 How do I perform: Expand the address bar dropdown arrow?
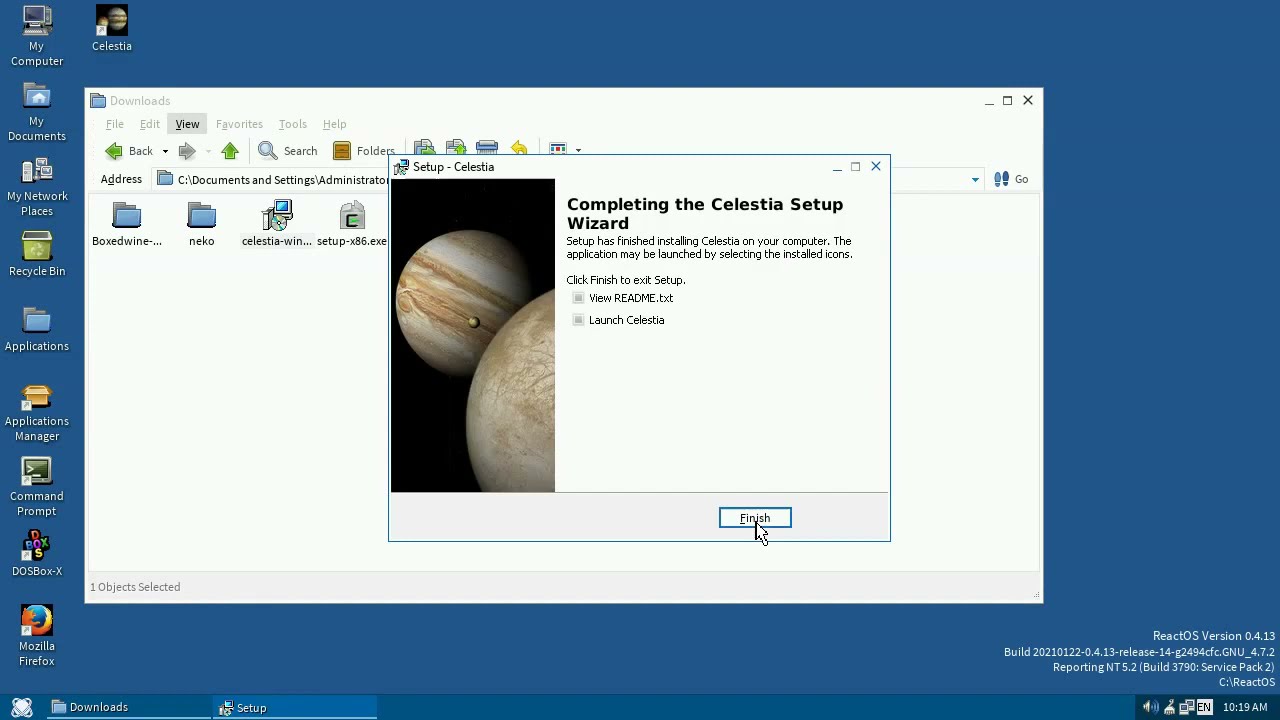pyautogui.click(x=975, y=180)
